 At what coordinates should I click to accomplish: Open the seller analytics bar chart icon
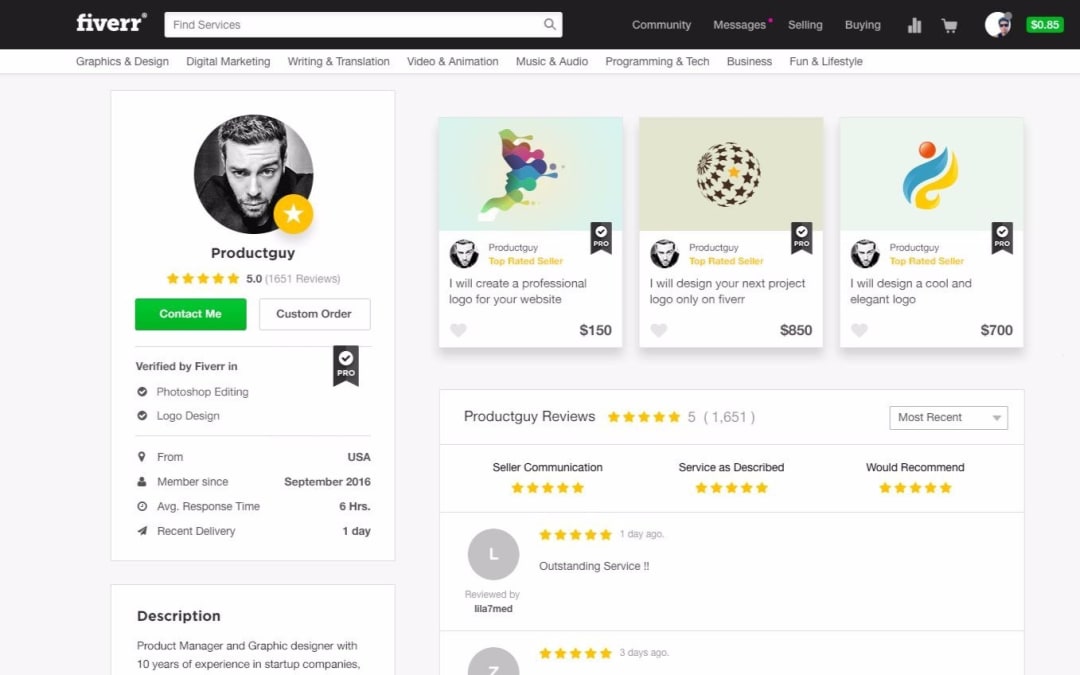914,25
